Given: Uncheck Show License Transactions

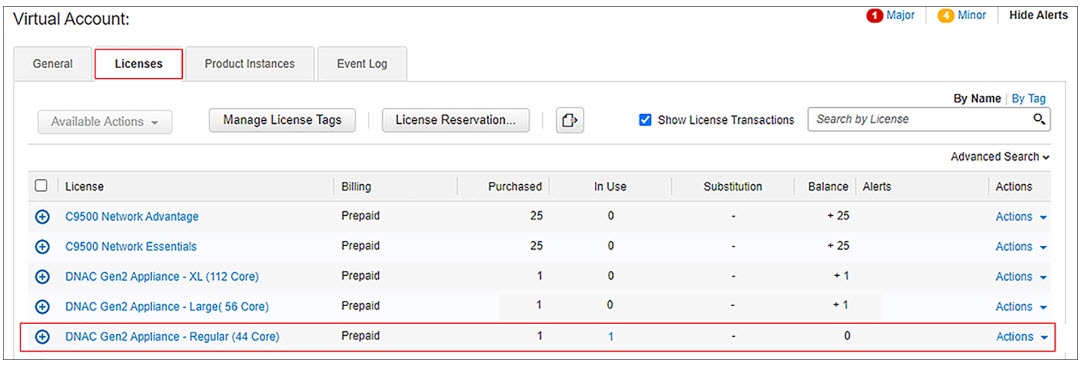Looking at the screenshot, I should coord(645,120).
